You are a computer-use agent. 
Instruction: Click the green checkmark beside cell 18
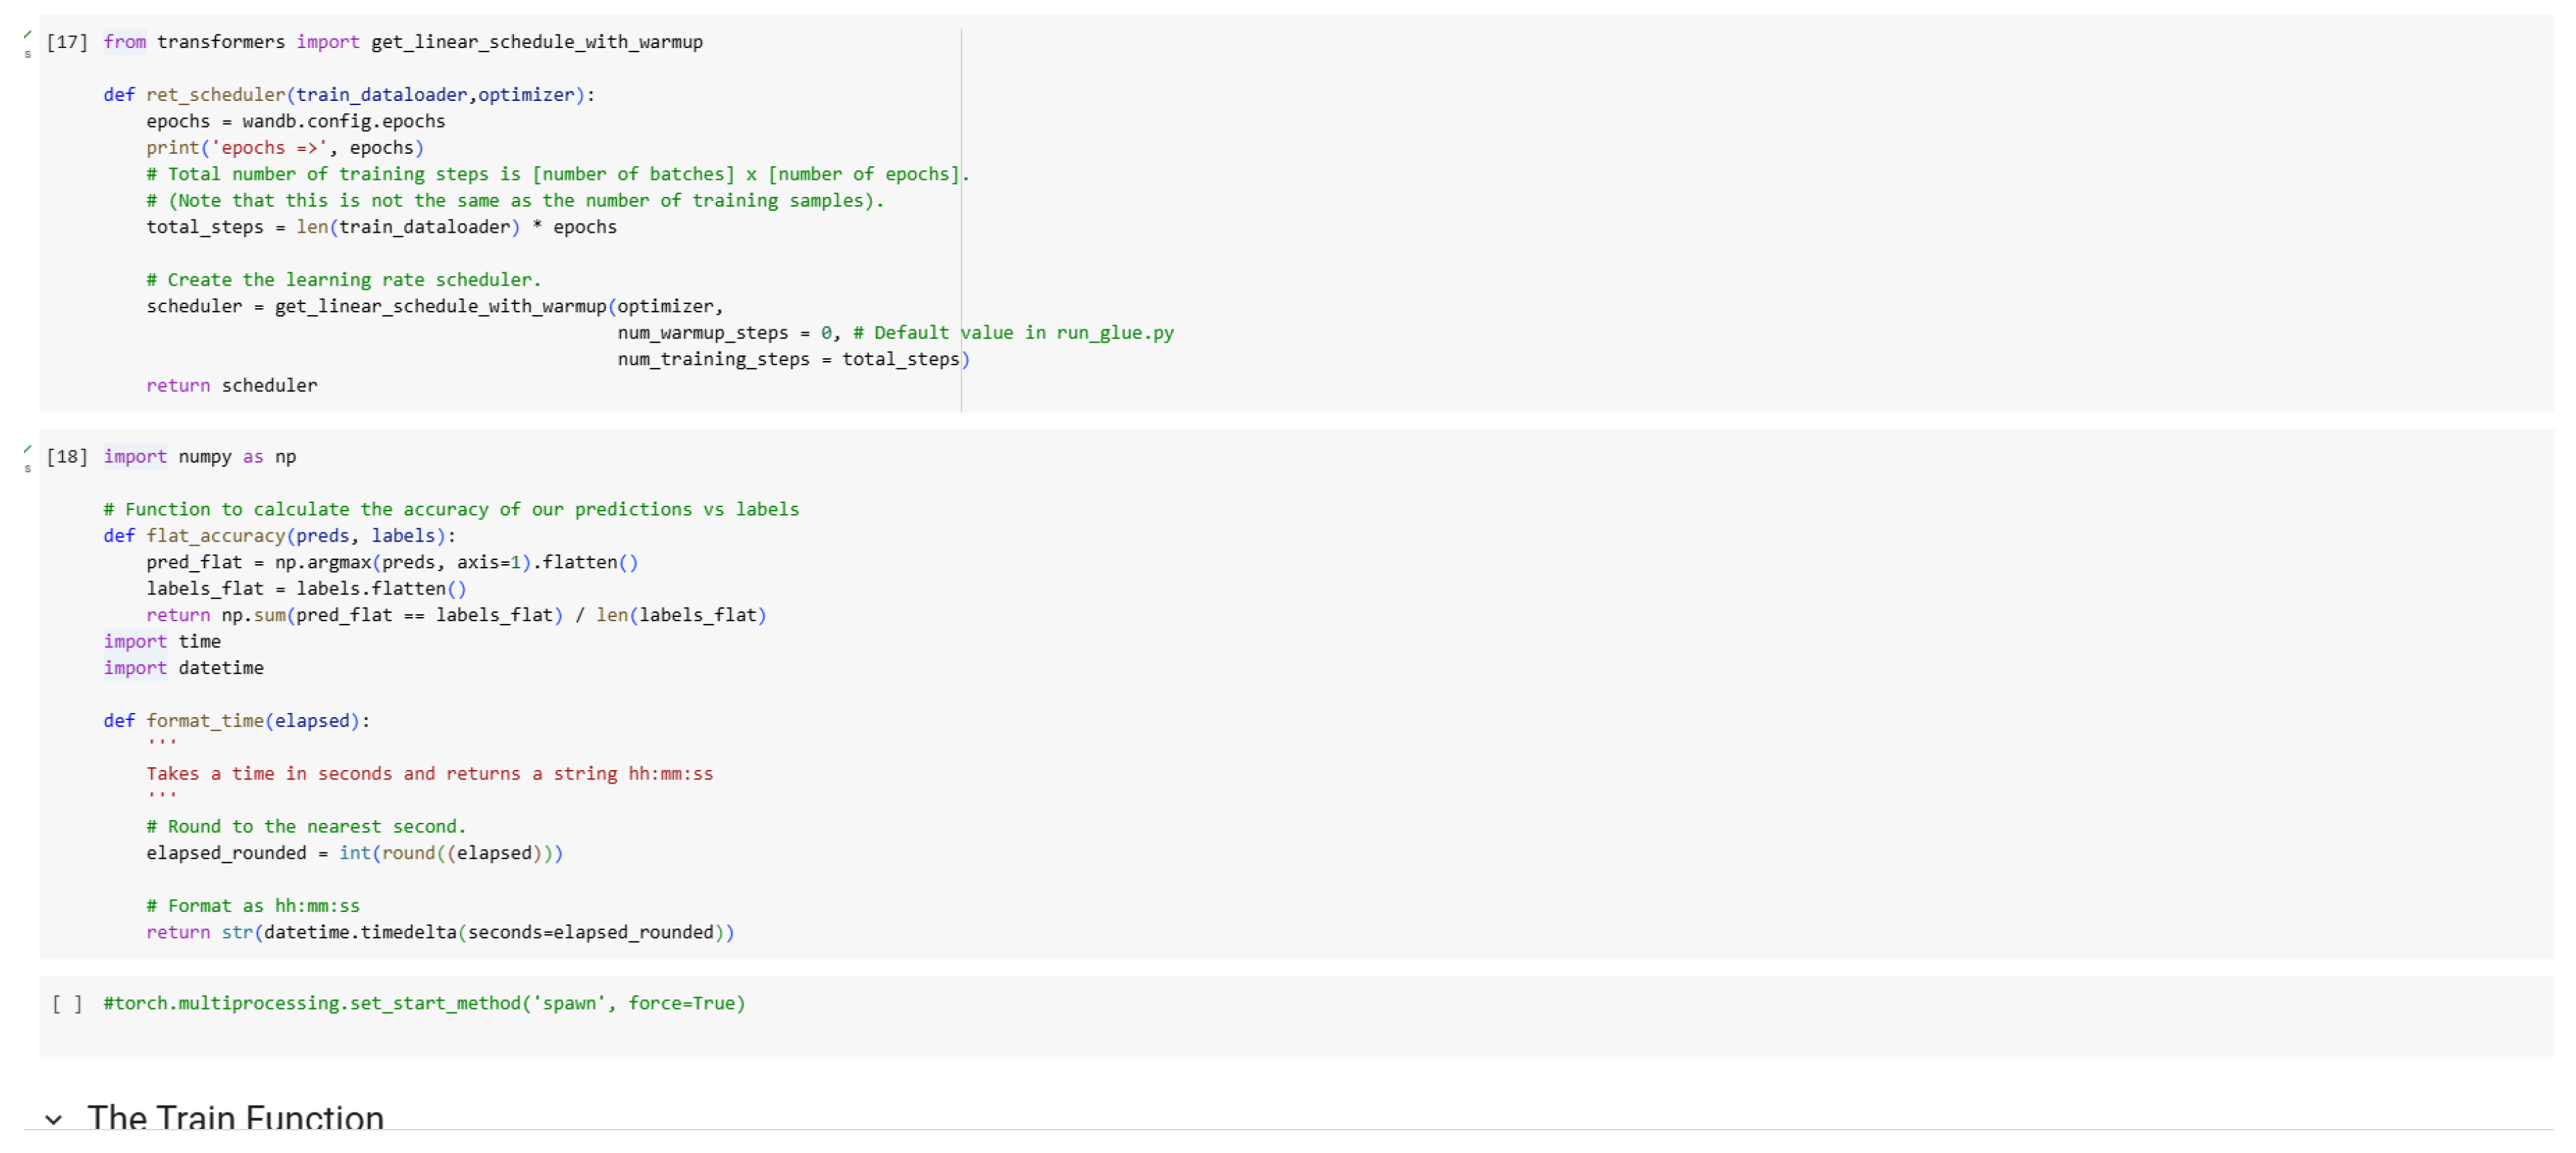pyautogui.click(x=27, y=449)
